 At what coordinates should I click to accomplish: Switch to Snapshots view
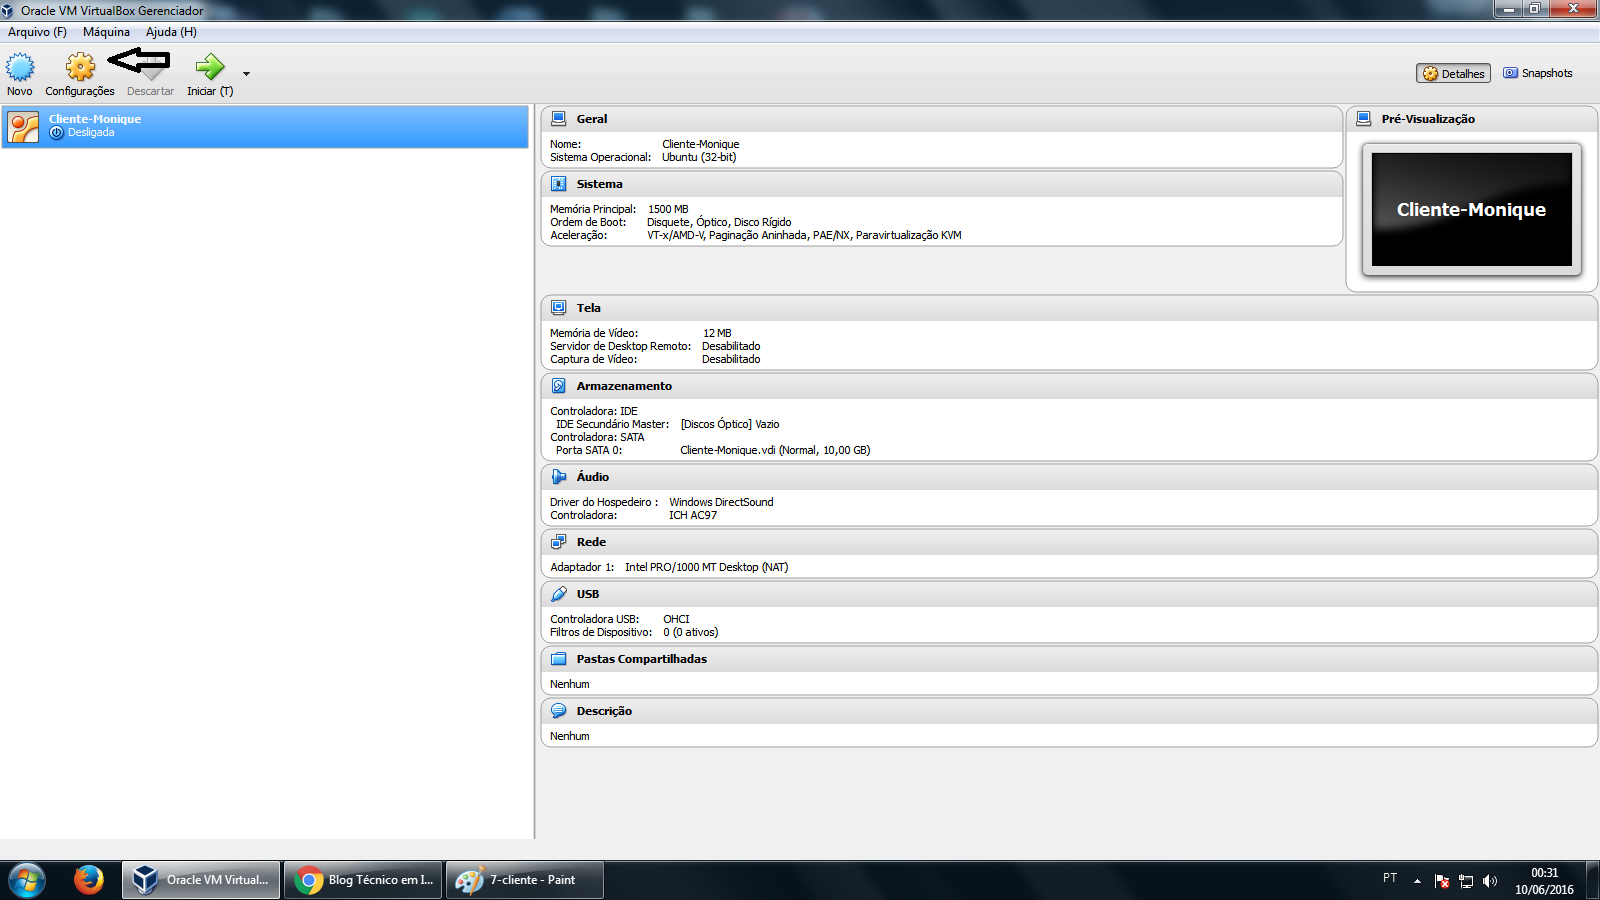(1538, 74)
